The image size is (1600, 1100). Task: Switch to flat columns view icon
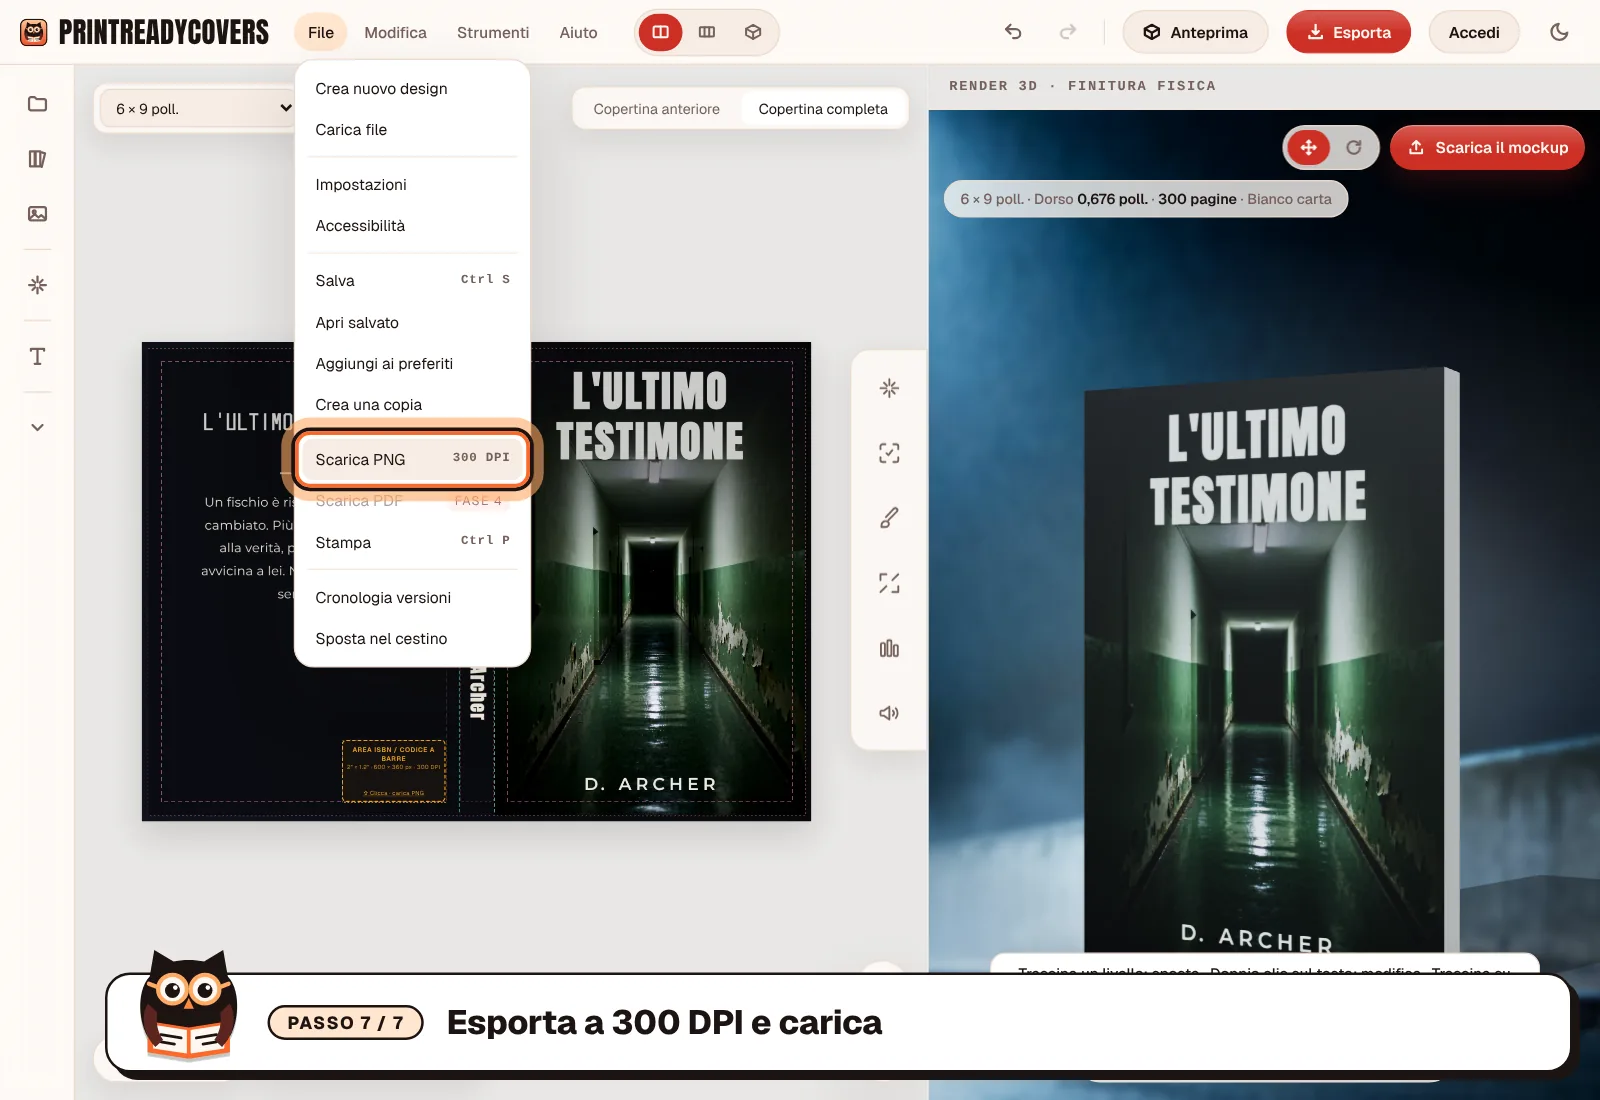(x=707, y=32)
